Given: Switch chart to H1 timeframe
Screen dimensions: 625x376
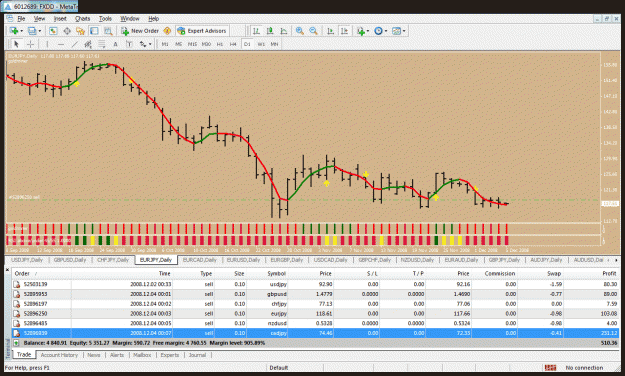Looking at the screenshot, I should [x=220, y=44].
